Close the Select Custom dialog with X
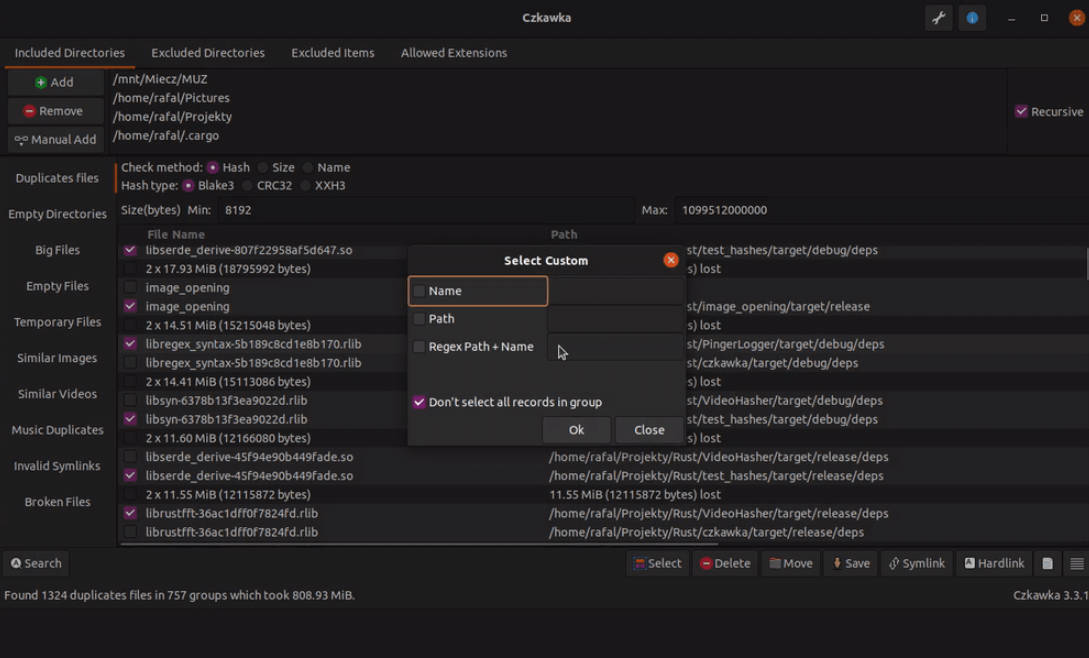 point(671,260)
